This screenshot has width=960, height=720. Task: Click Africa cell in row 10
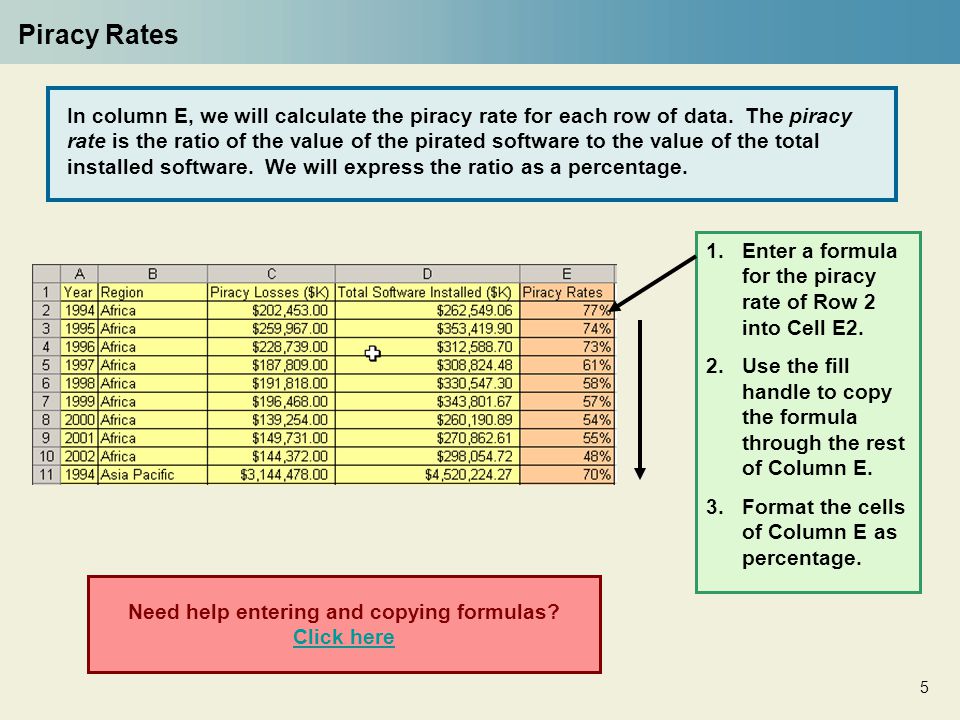[x=152, y=457]
